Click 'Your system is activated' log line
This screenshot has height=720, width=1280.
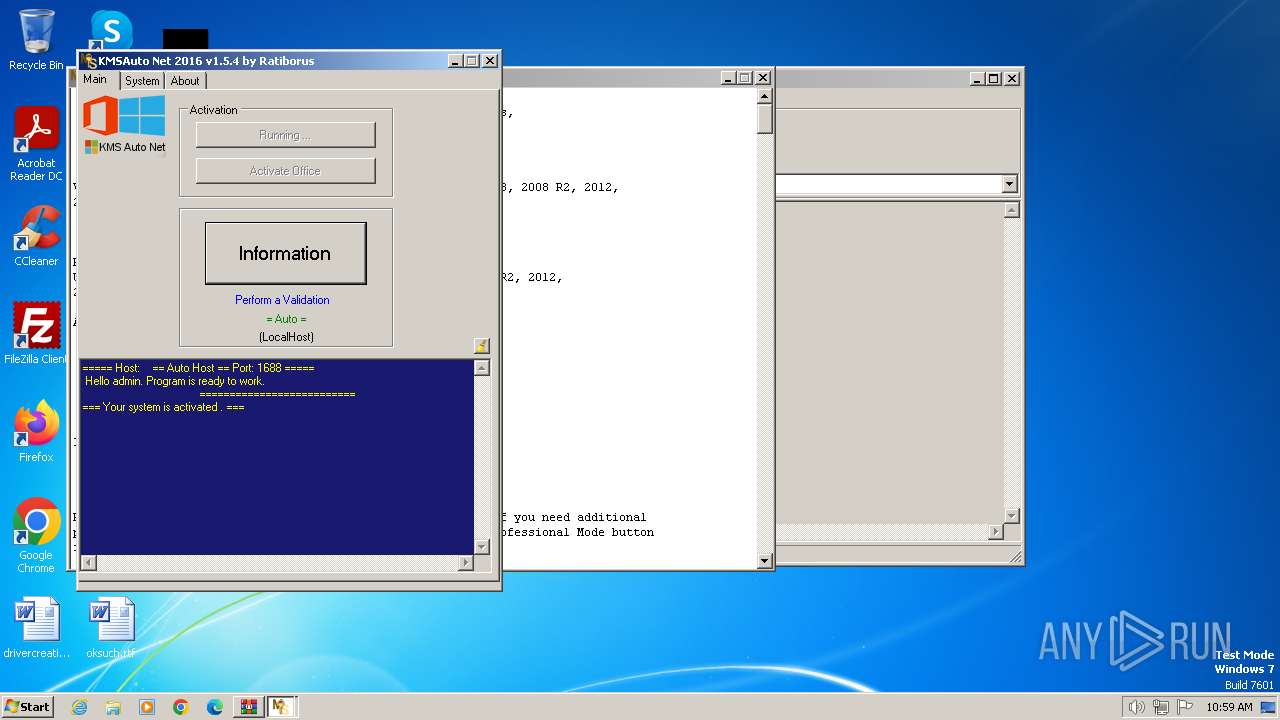(x=163, y=407)
